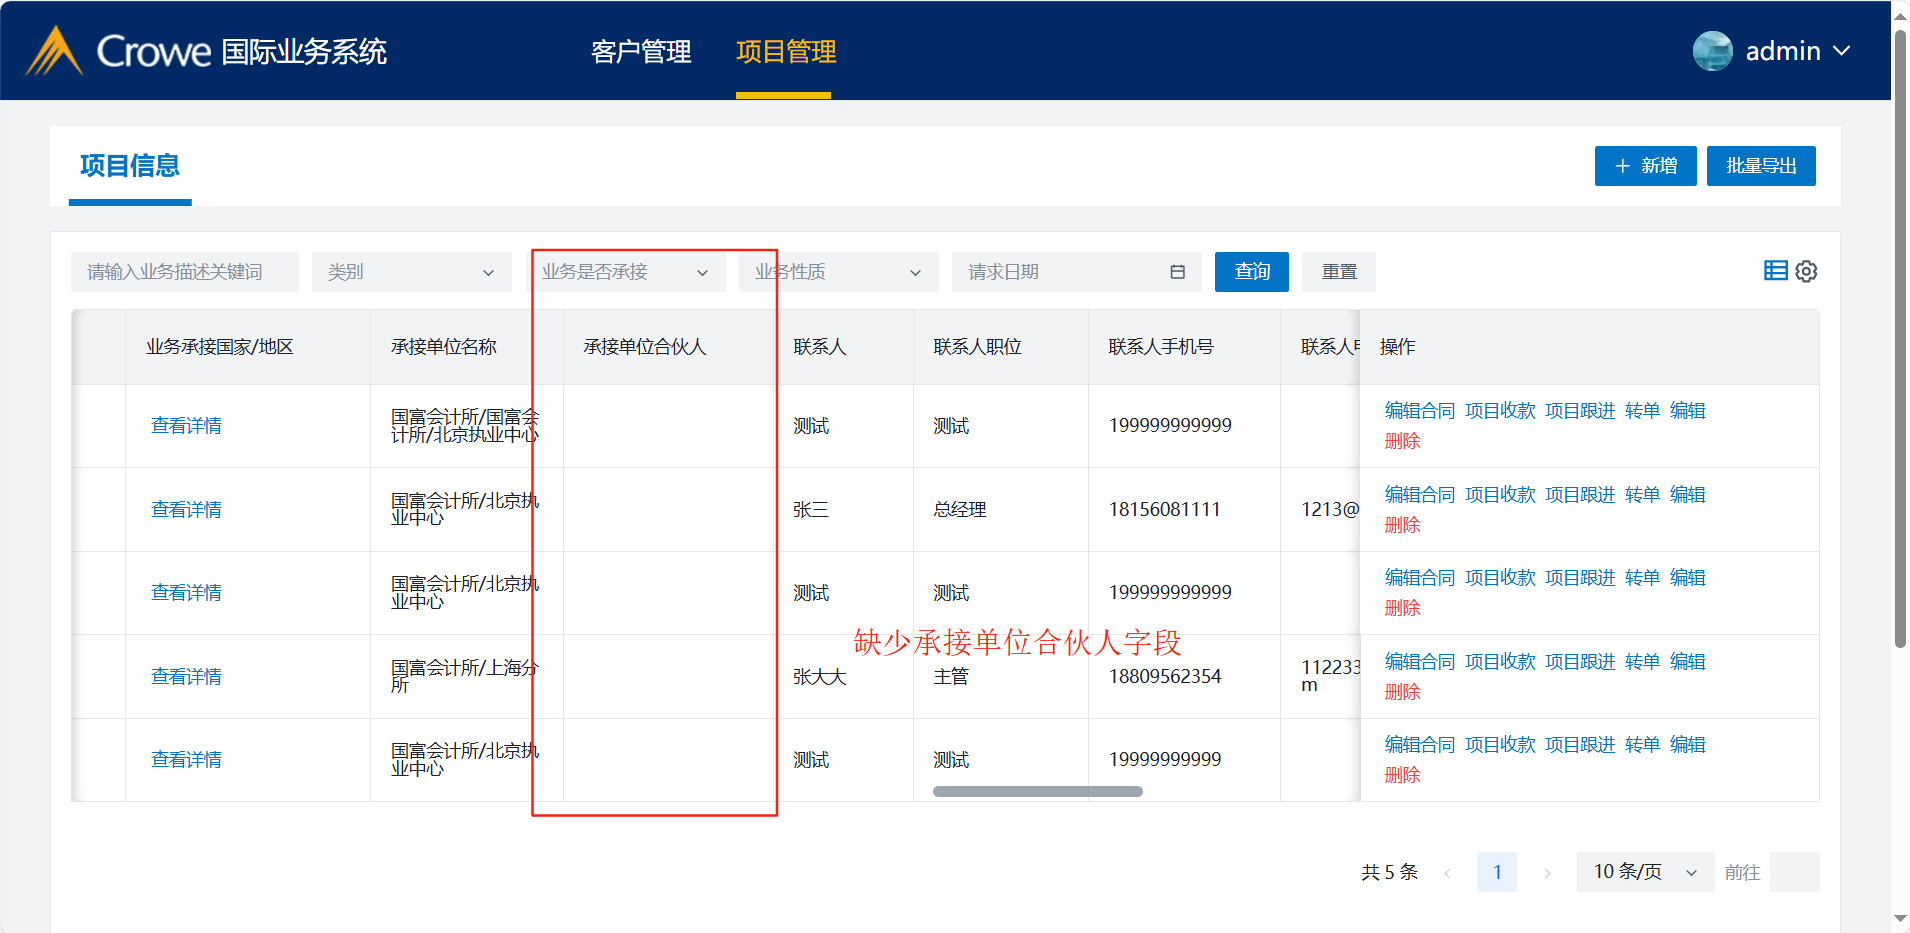This screenshot has height=933, width=1910.
Task: Click the table list view icon
Action: (x=1775, y=271)
